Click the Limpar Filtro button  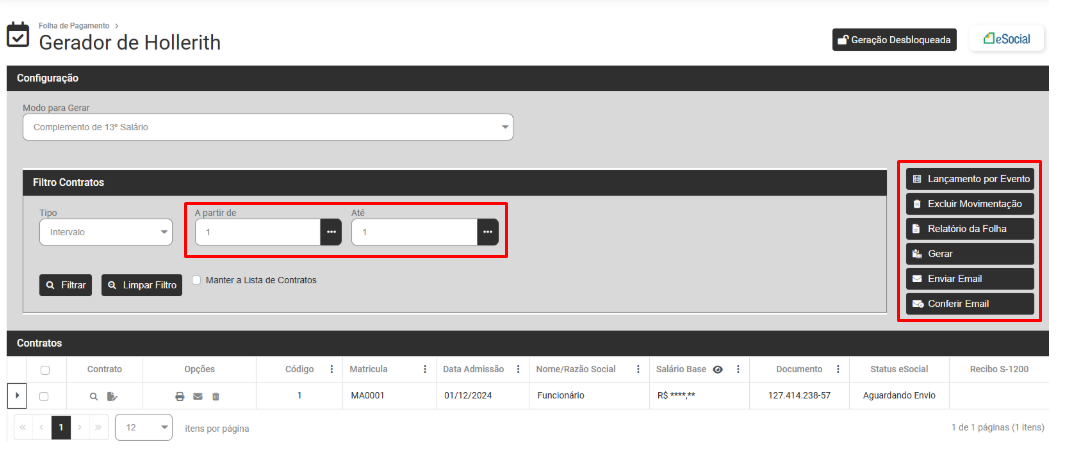point(142,285)
